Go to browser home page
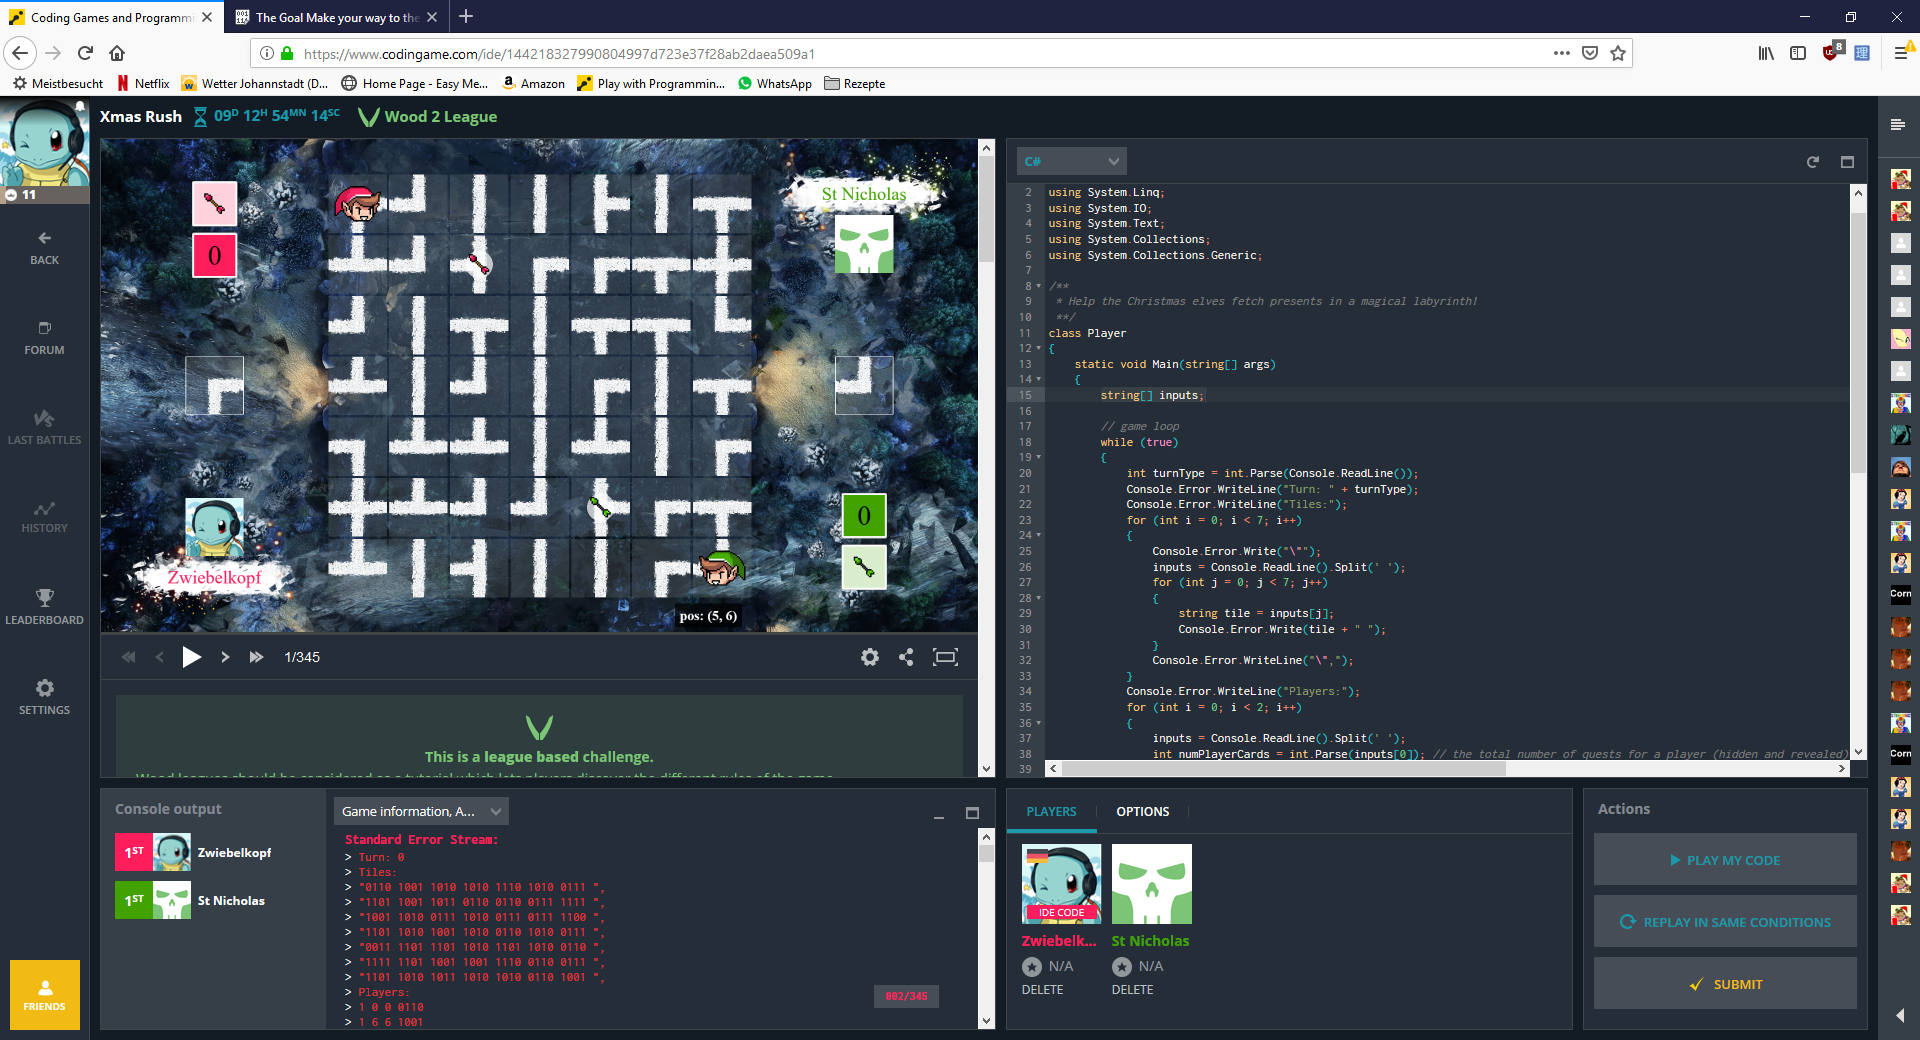This screenshot has width=1920, height=1040. pos(117,53)
